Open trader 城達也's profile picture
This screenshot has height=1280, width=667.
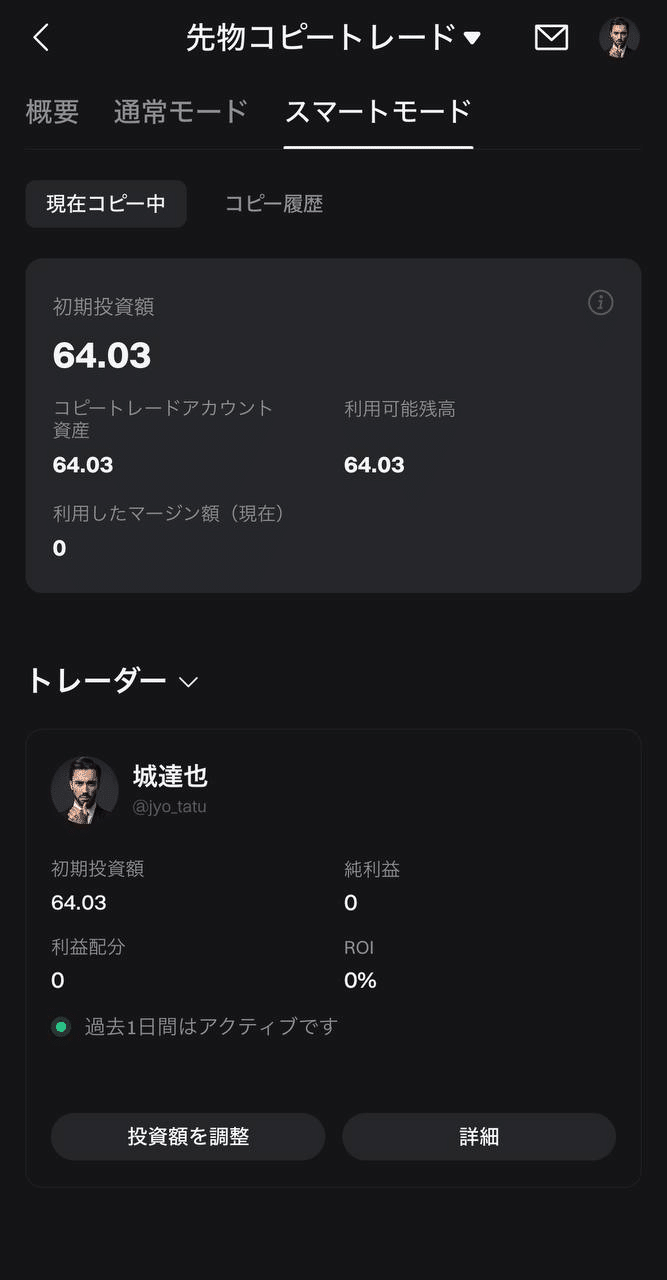coord(85,790)
